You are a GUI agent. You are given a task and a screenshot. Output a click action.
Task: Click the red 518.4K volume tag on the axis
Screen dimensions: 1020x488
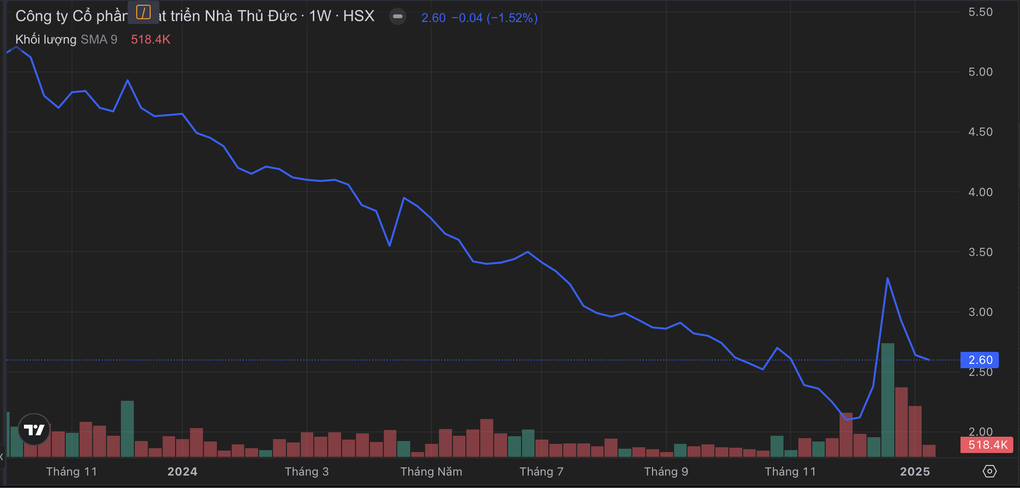click(x=985, y=445)
